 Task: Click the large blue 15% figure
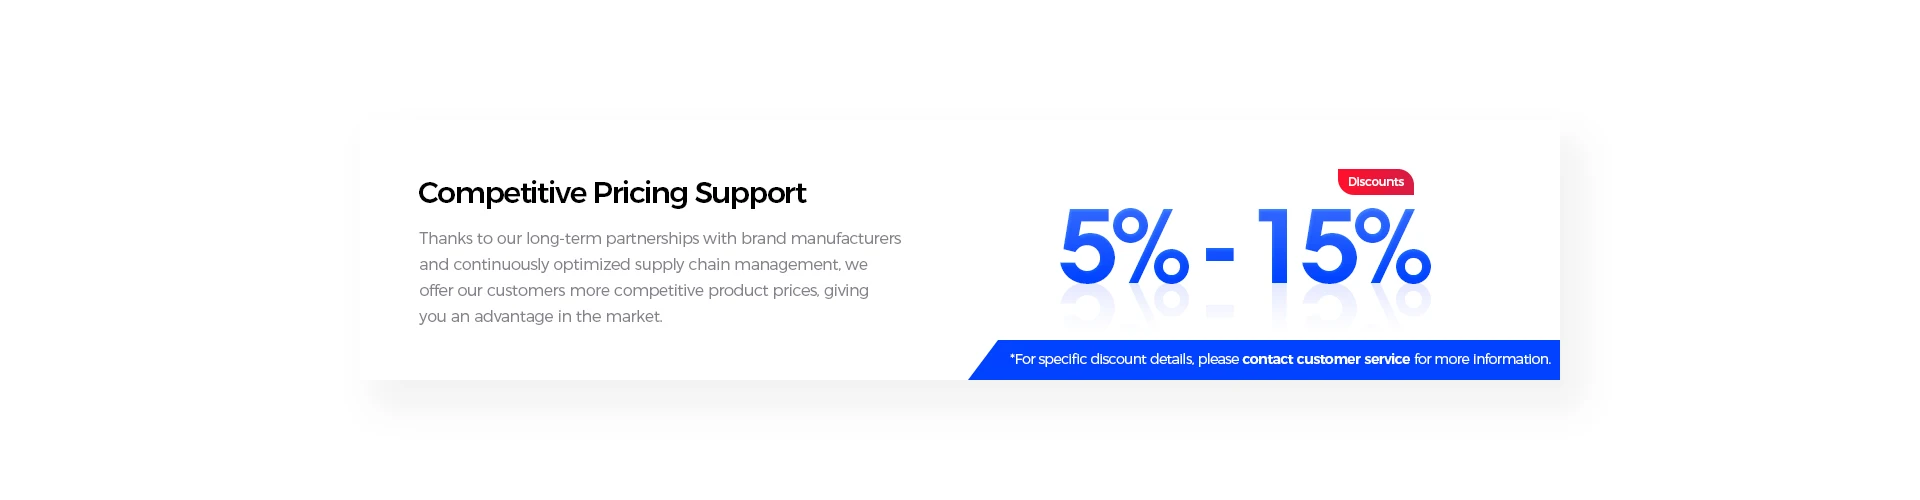click(1344, 246)
